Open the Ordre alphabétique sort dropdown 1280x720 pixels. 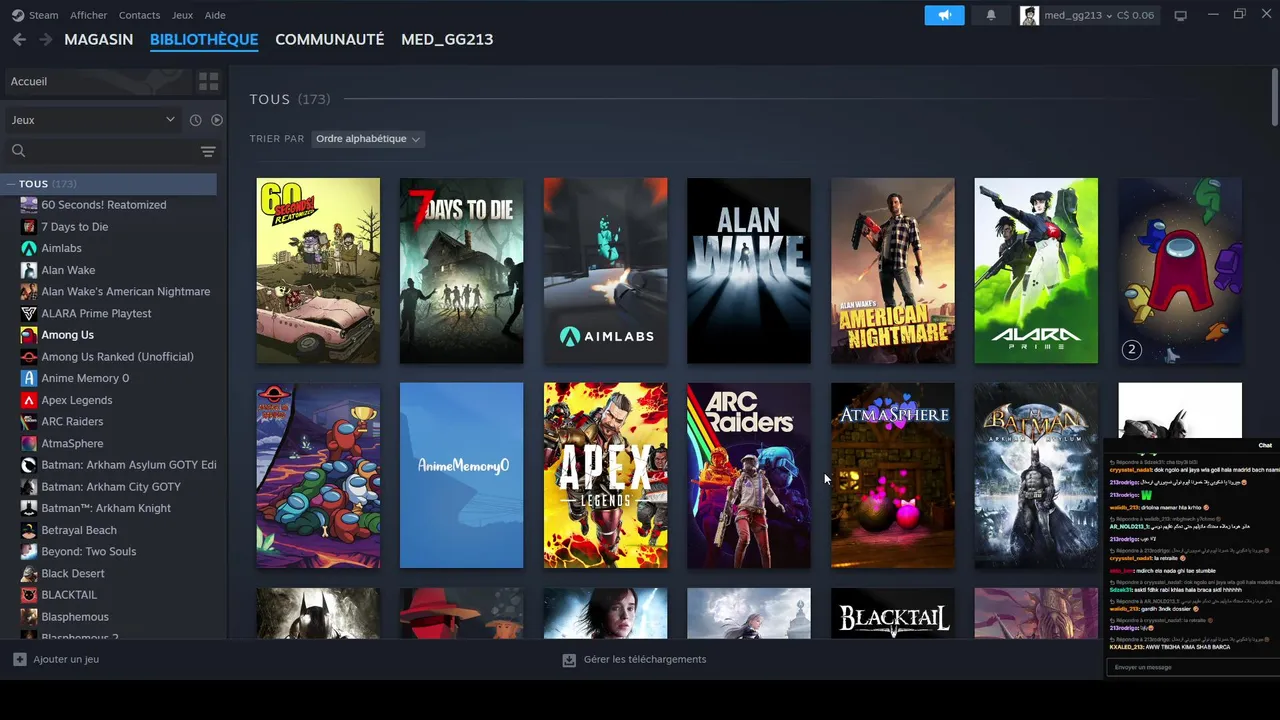pos(368,139)
